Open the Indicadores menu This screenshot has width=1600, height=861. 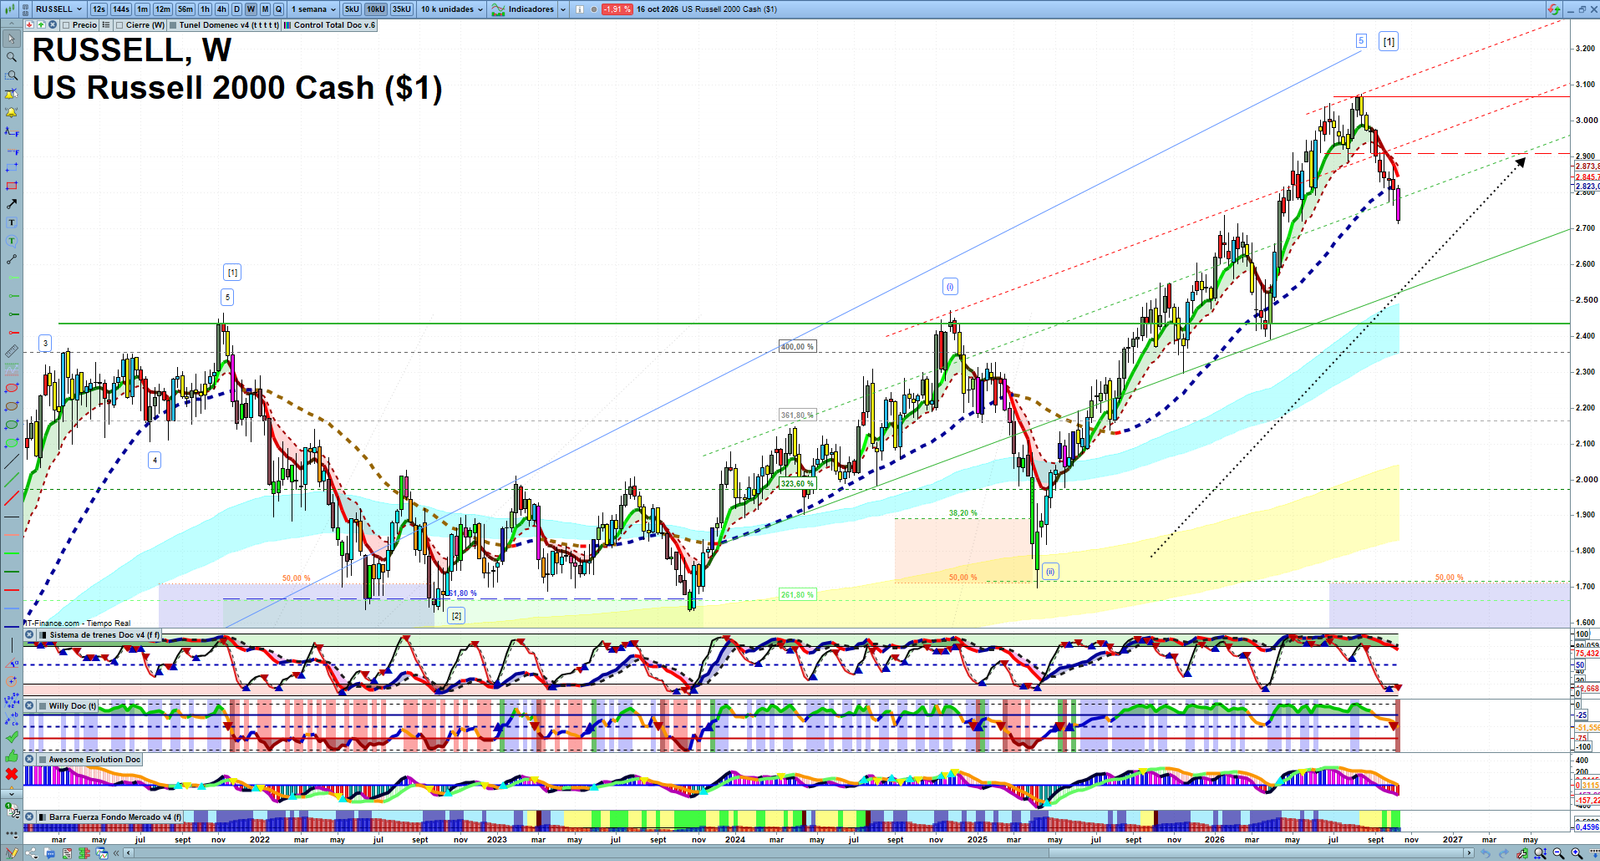(523, 9)
